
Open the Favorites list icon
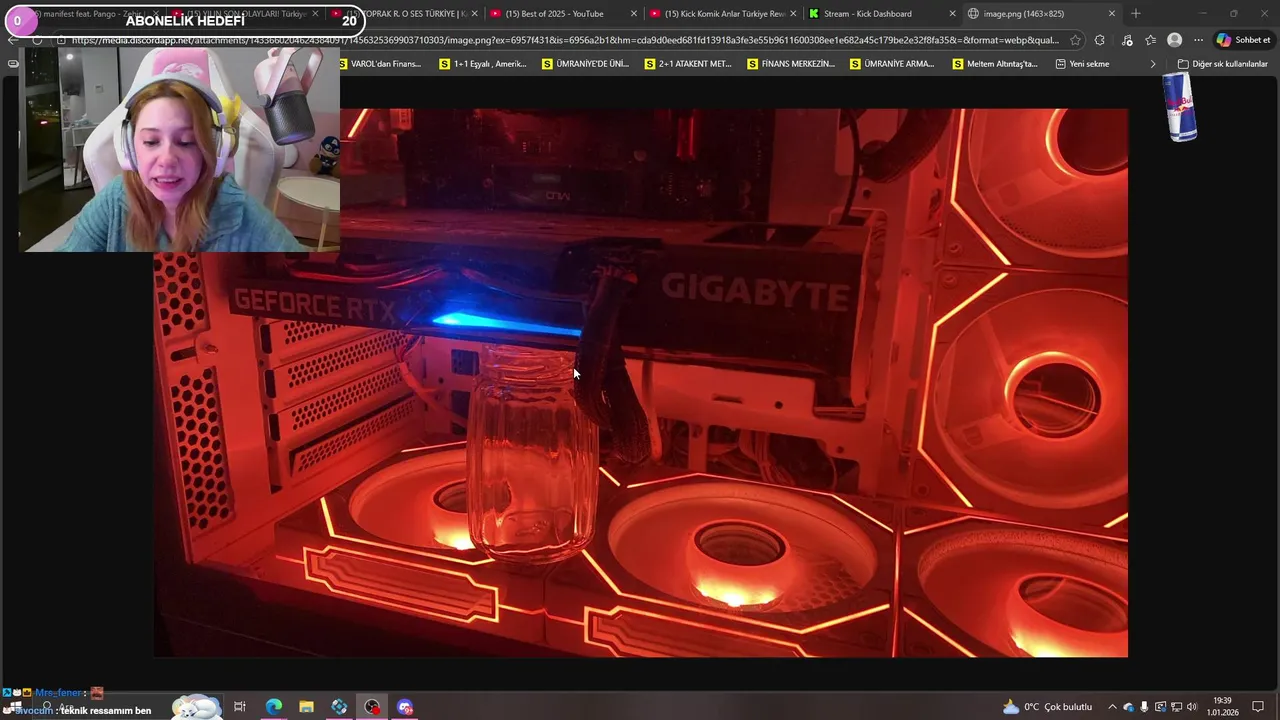click(x=1151, y=40)
